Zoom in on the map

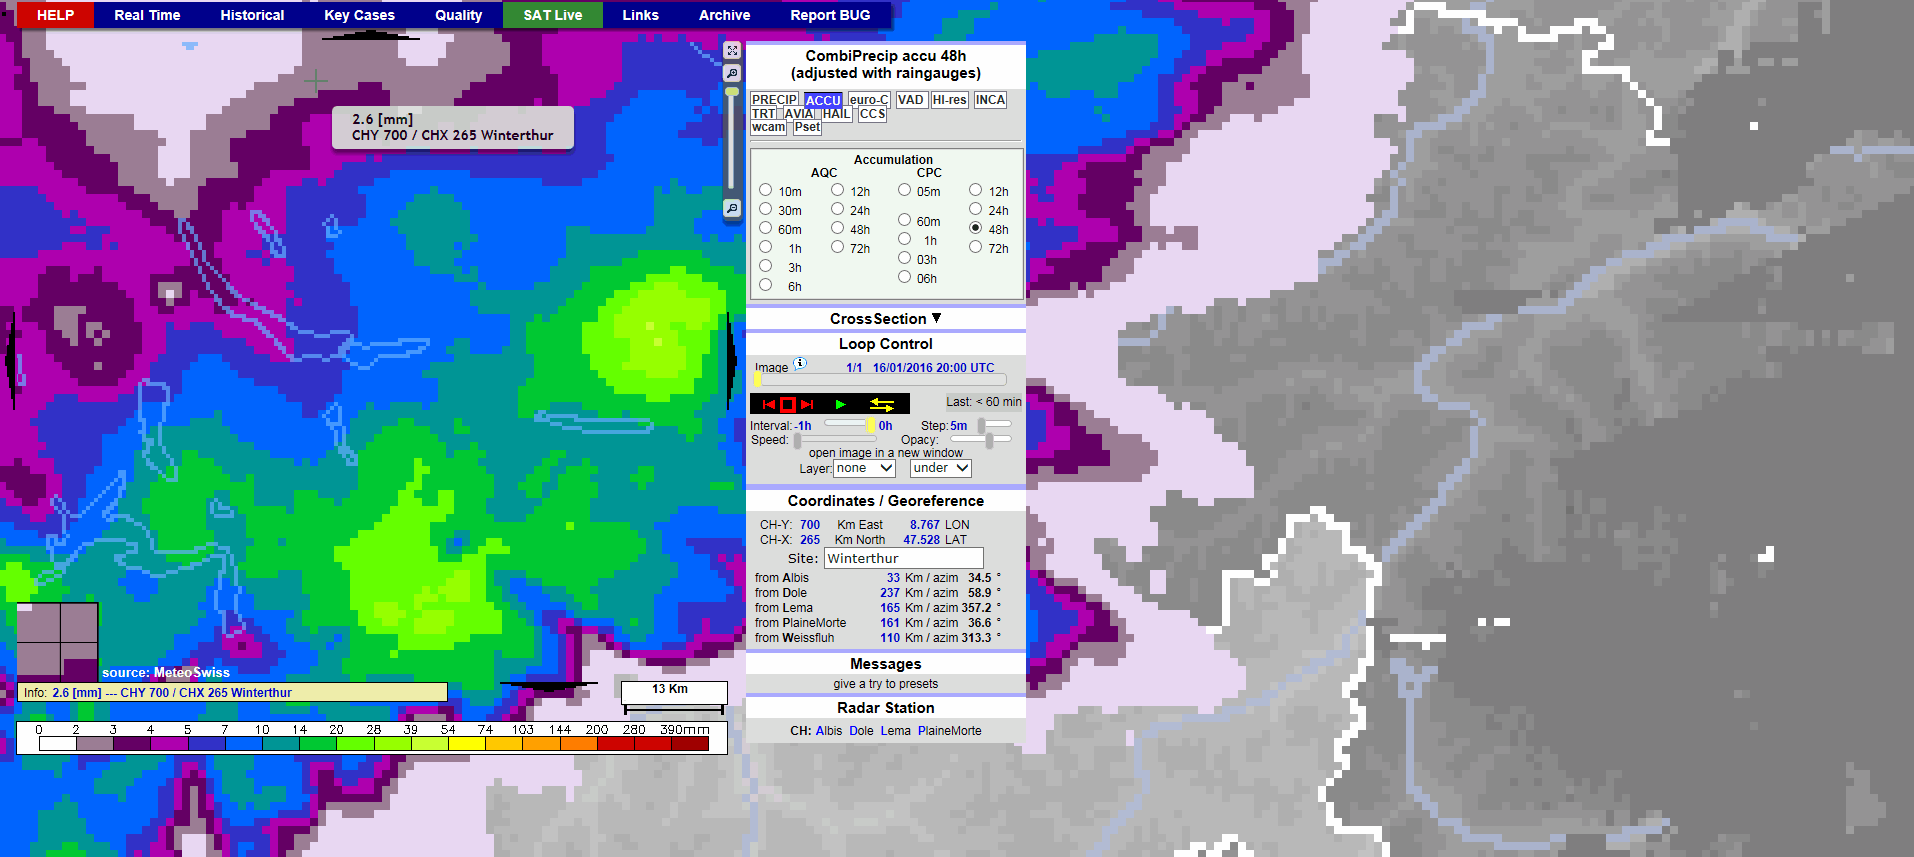coord(732,73)
